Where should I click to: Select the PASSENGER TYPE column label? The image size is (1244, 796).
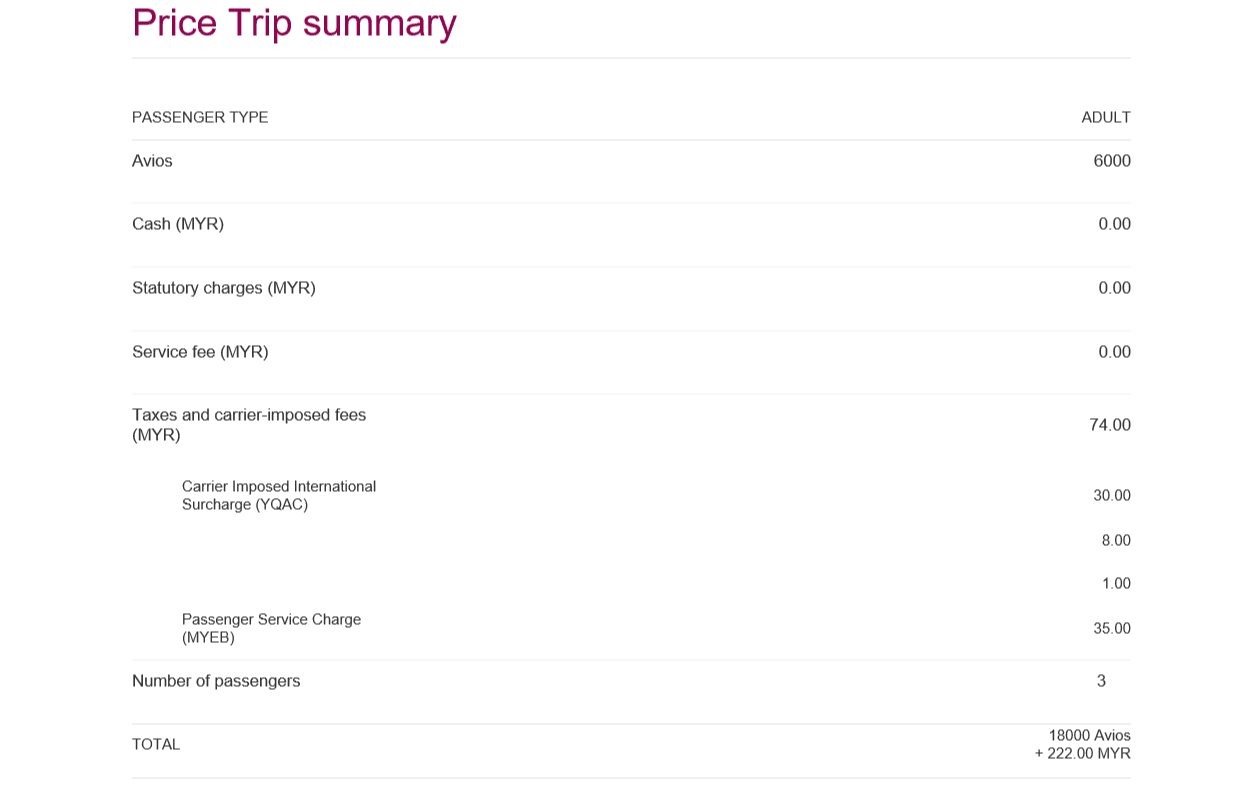click(x=200, y=117)
